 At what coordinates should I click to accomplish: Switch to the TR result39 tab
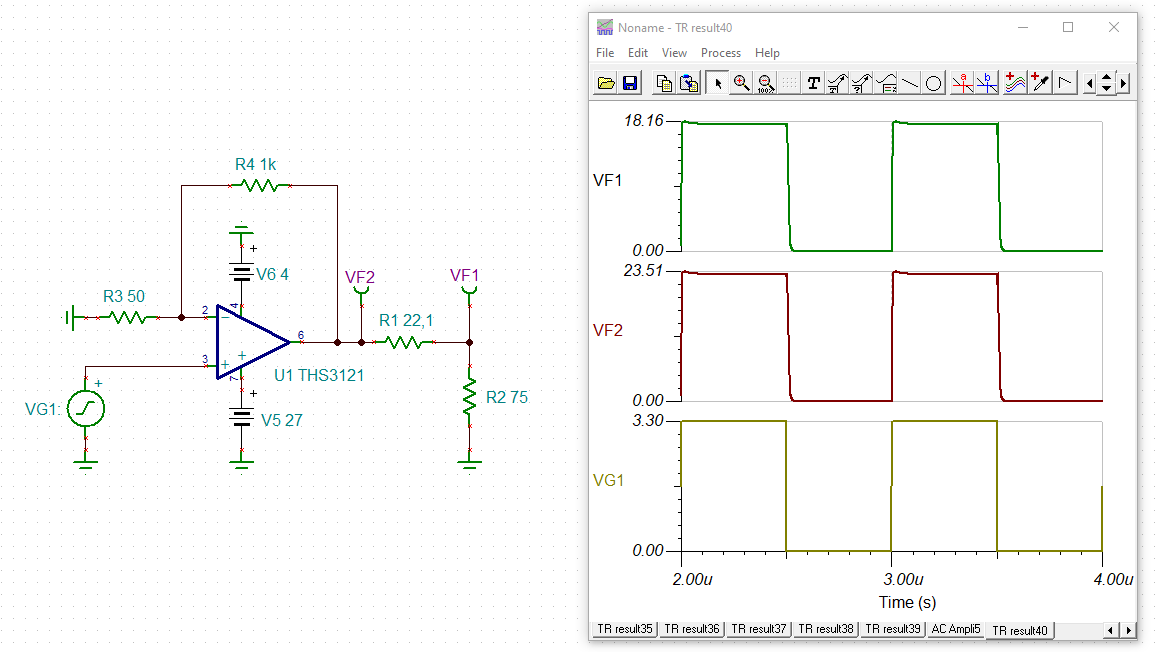click(x=892, y=629)
